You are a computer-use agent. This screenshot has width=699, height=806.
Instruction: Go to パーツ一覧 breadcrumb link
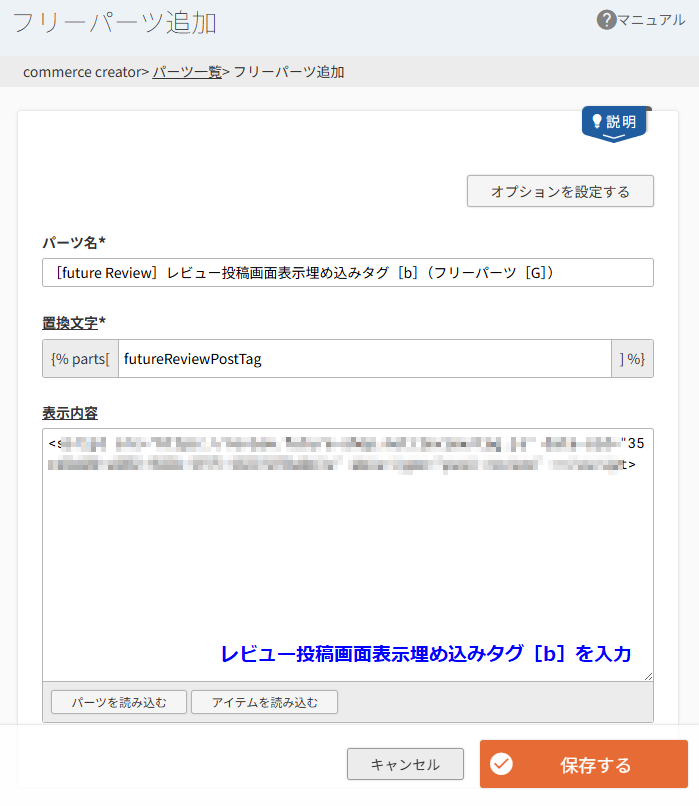187,72
